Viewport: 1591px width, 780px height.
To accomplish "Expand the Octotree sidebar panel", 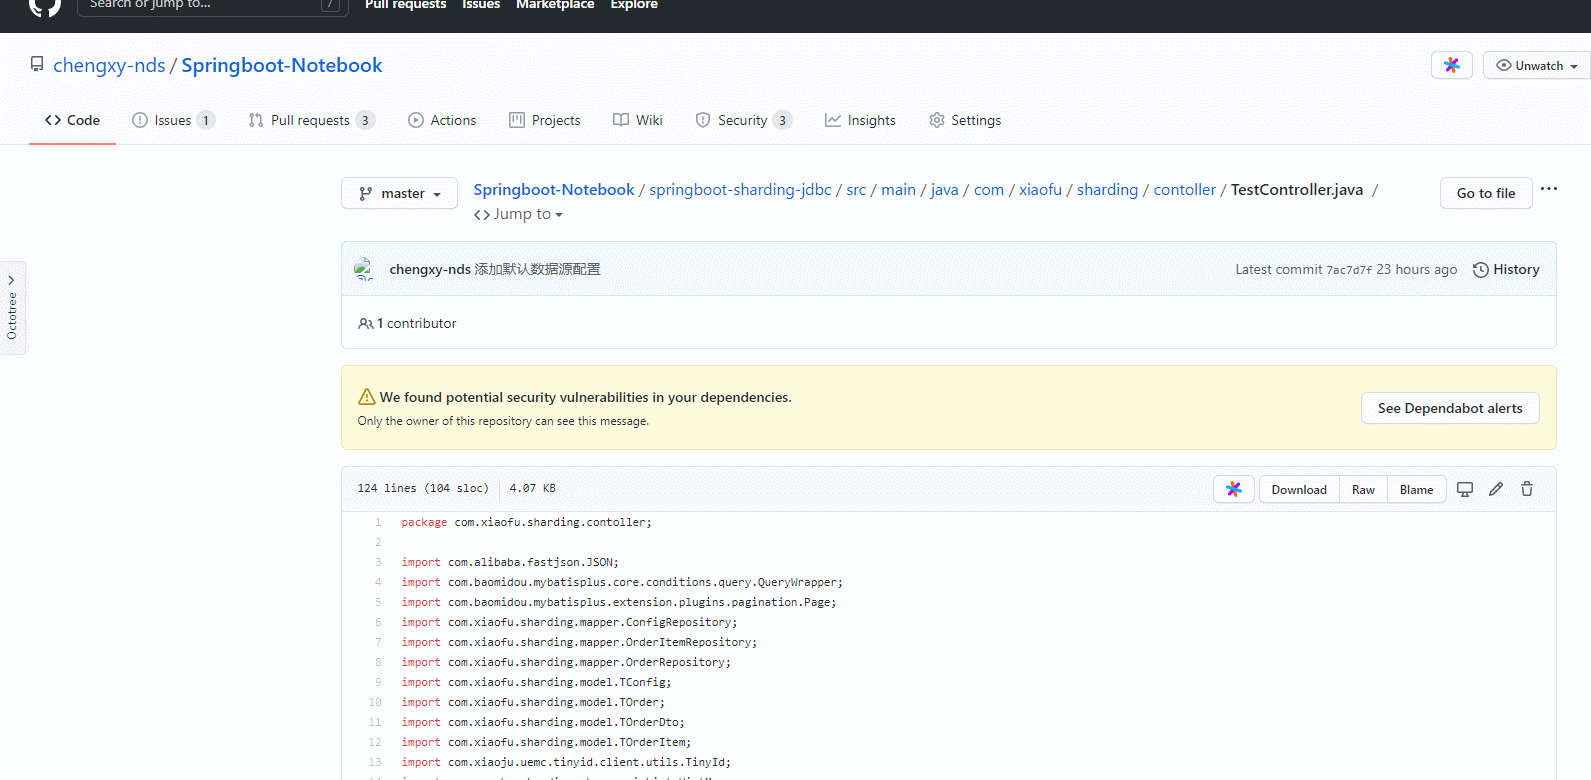I will point(12,308).
